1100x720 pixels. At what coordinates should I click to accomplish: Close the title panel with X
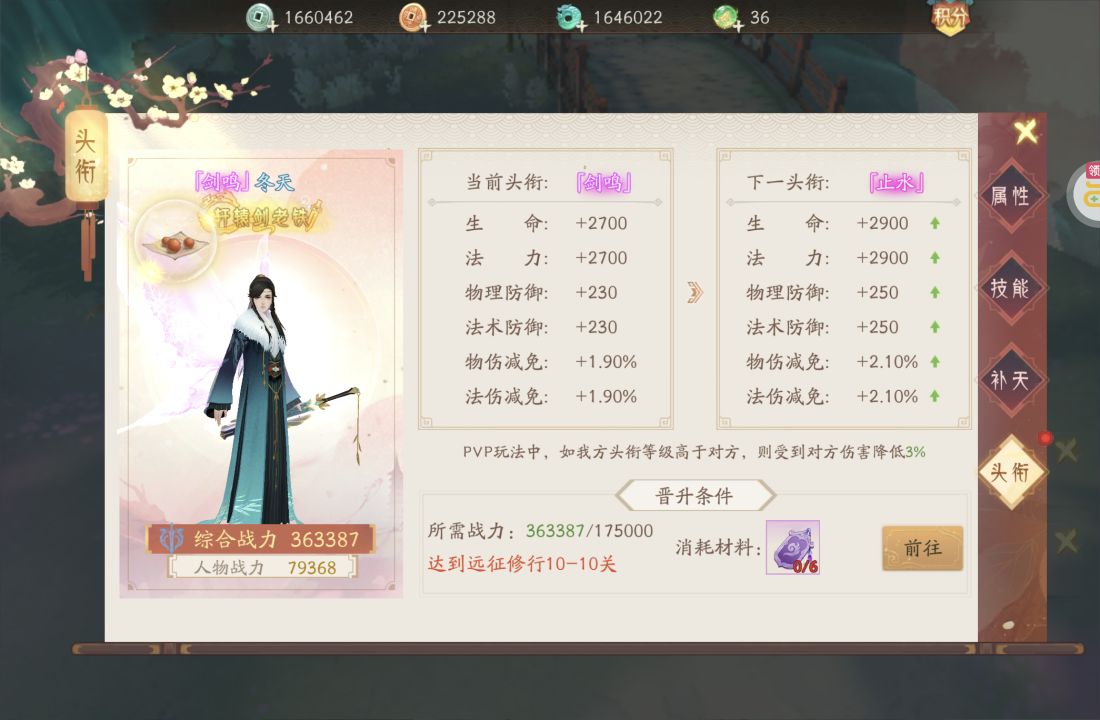click(1026, 131)
